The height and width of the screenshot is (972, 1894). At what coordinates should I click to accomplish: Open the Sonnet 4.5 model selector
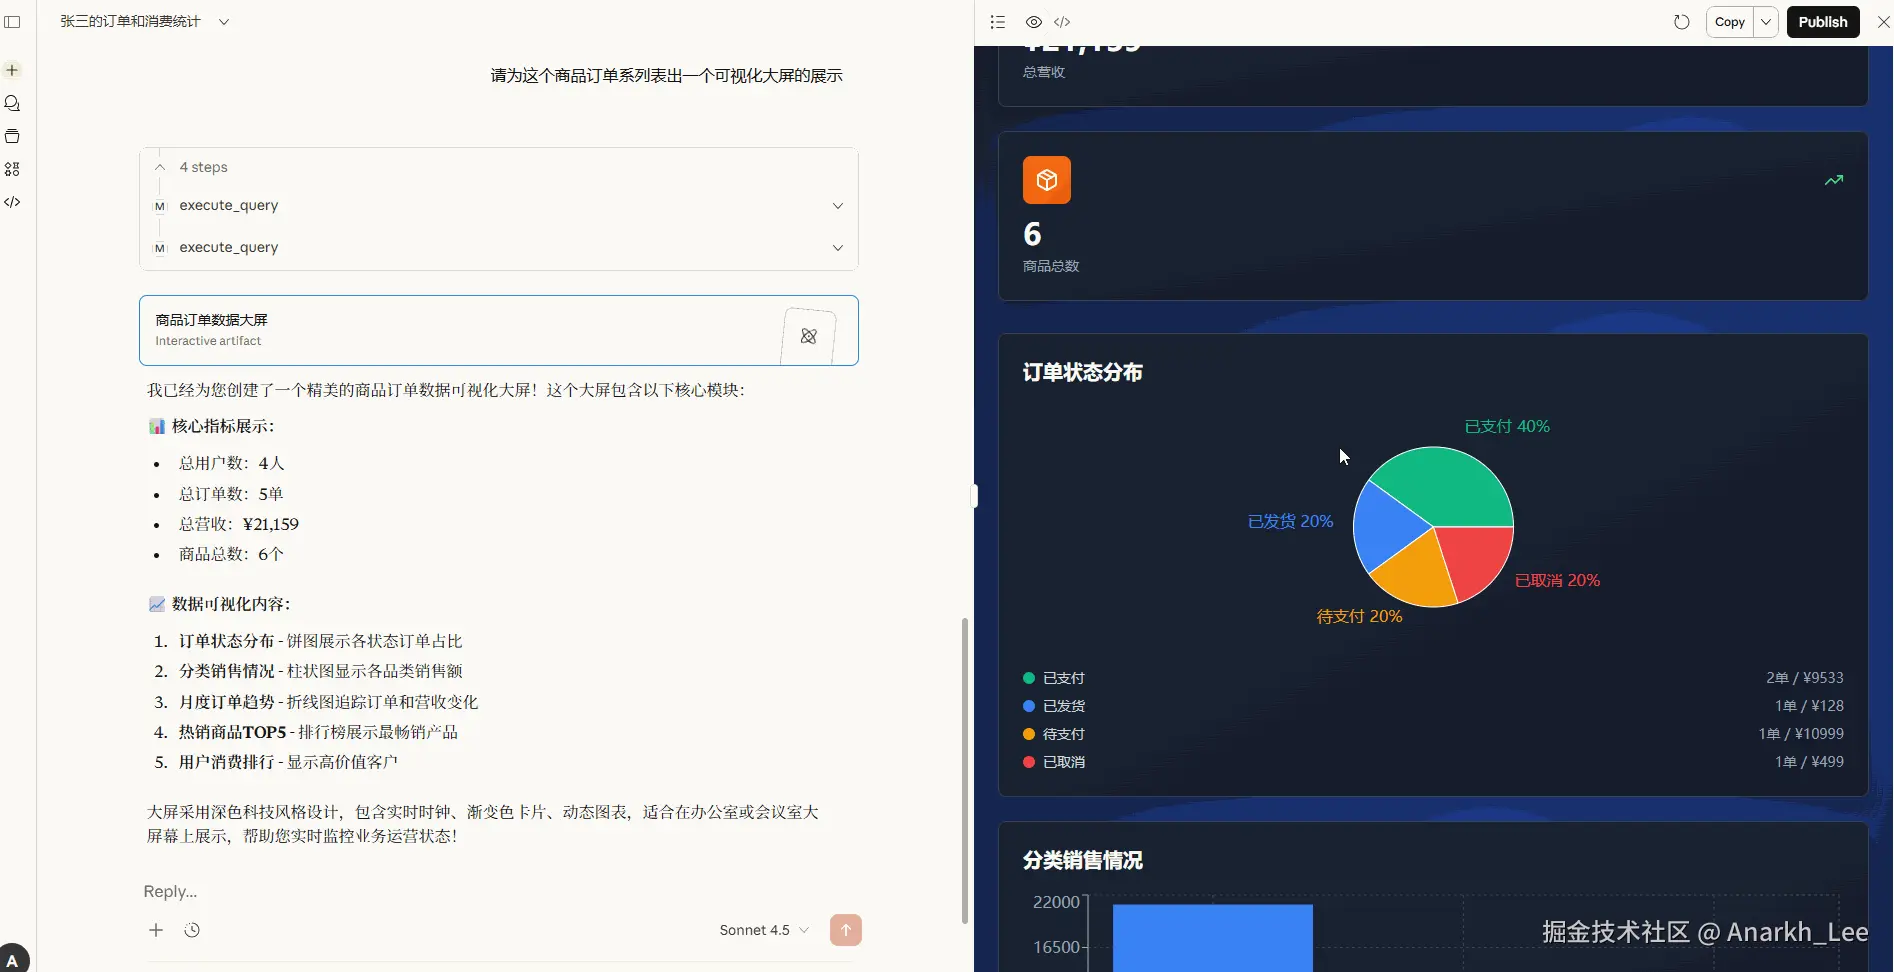click(764, 930)
